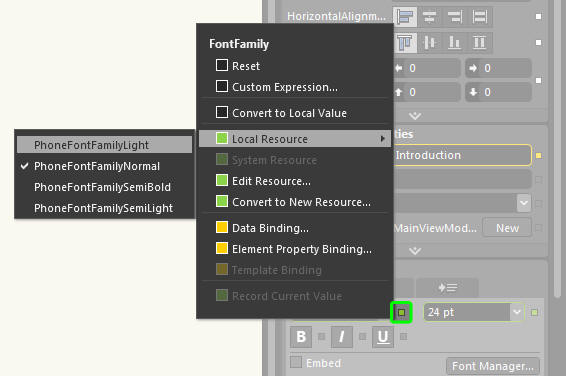Click the New button beside MainViewModel
The height and width of the screenshot is (376, 566).
507,228
